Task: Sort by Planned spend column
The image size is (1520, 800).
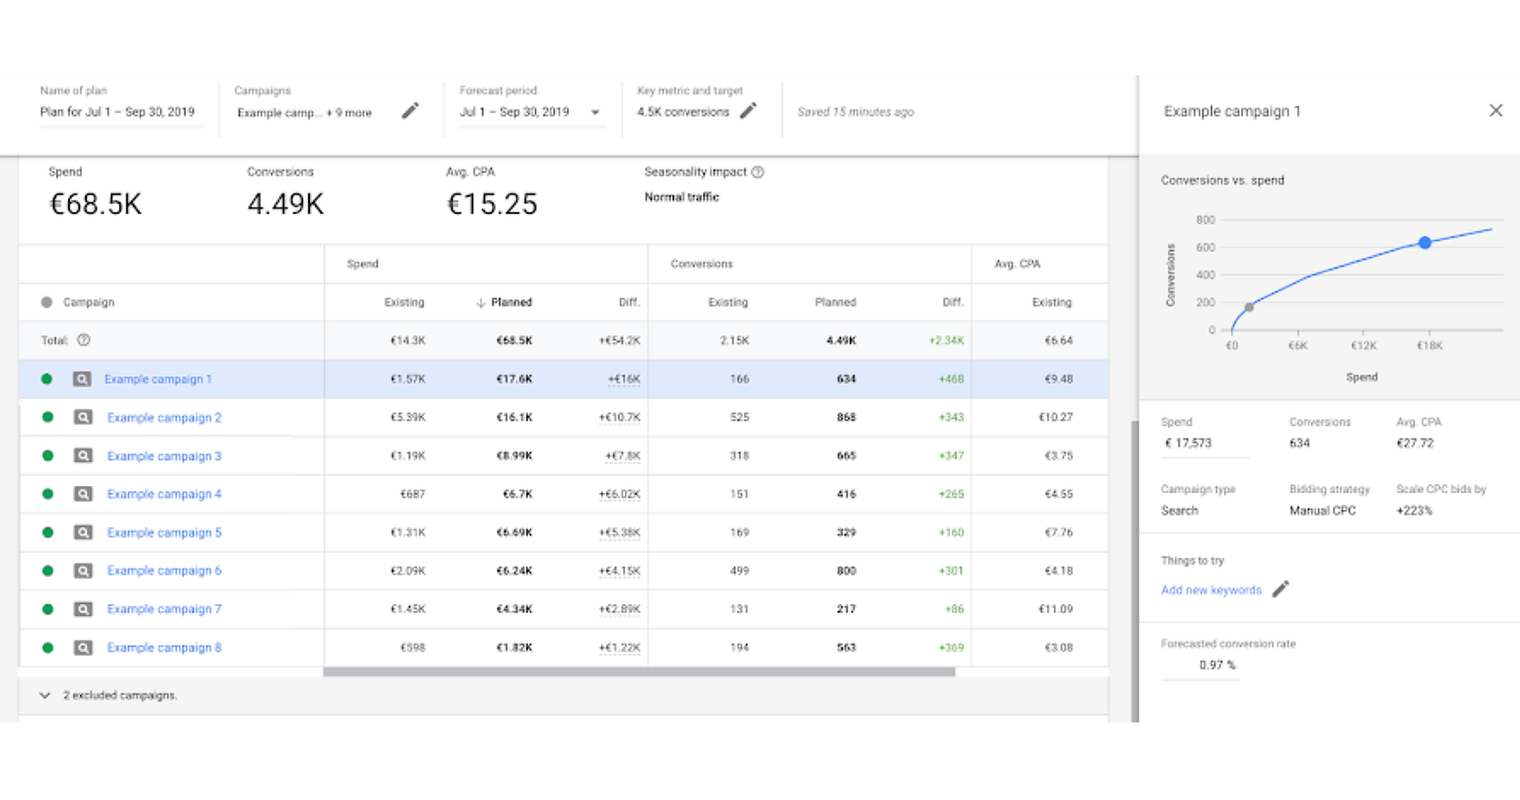Action: (x=505, y=302)
